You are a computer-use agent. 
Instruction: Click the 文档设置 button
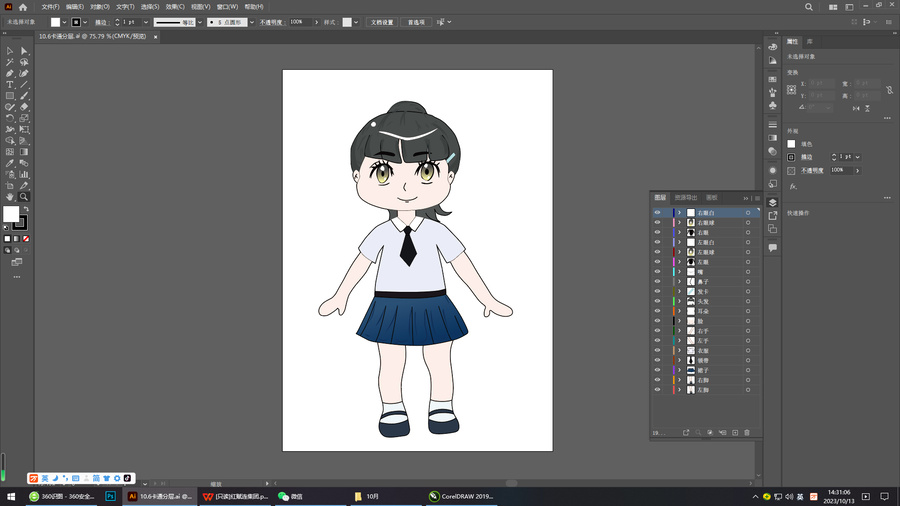[382, 22]
